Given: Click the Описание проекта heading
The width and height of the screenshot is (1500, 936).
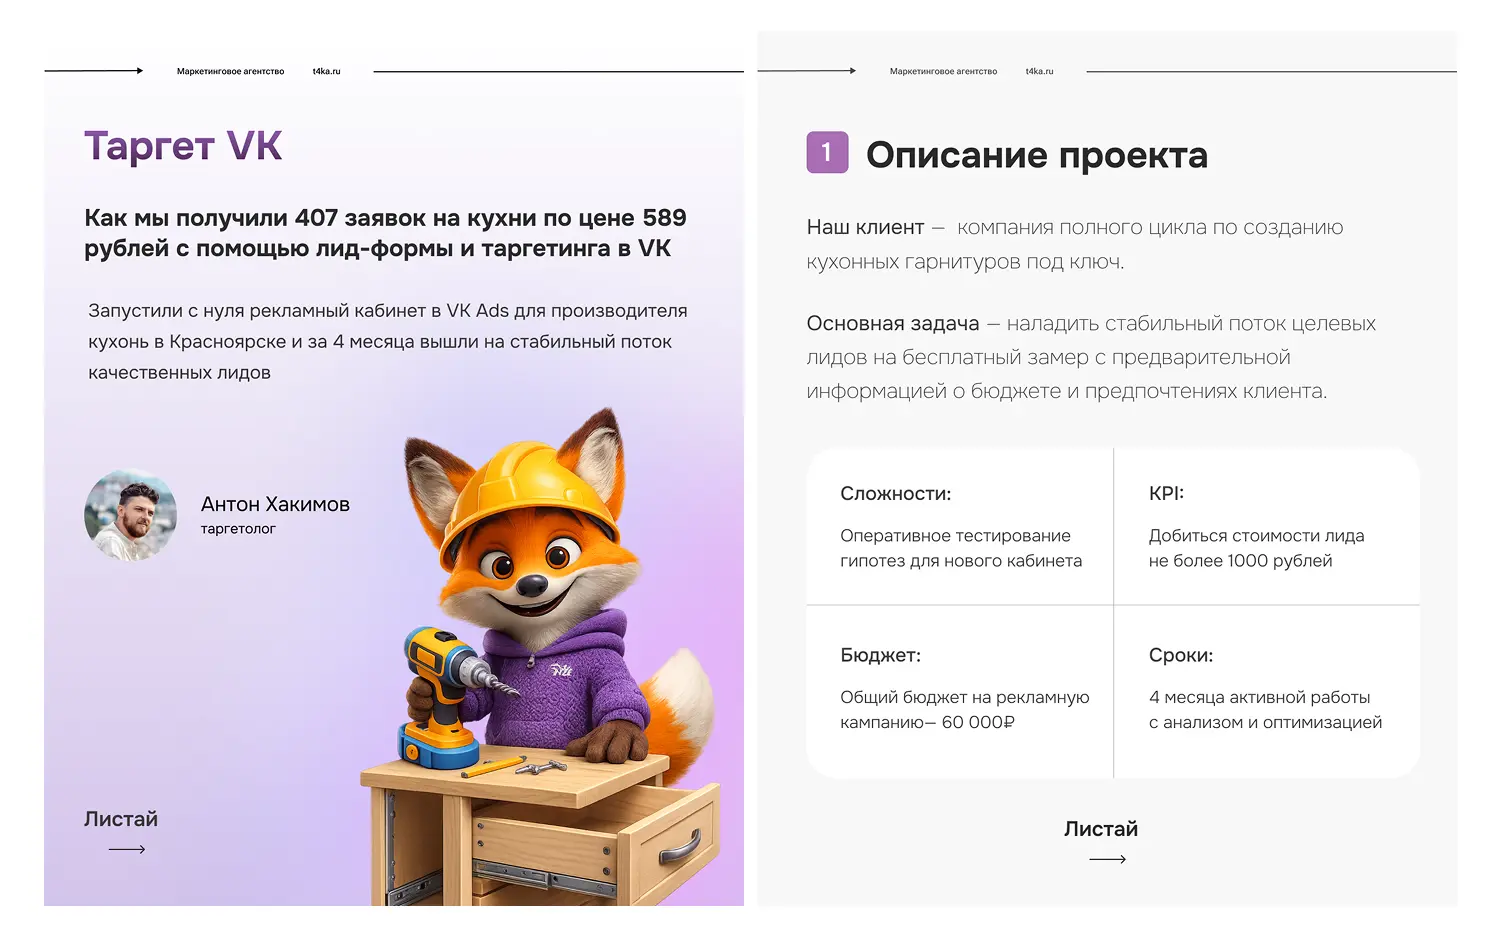Looking at the screenshot, I should pos(1037,155).
